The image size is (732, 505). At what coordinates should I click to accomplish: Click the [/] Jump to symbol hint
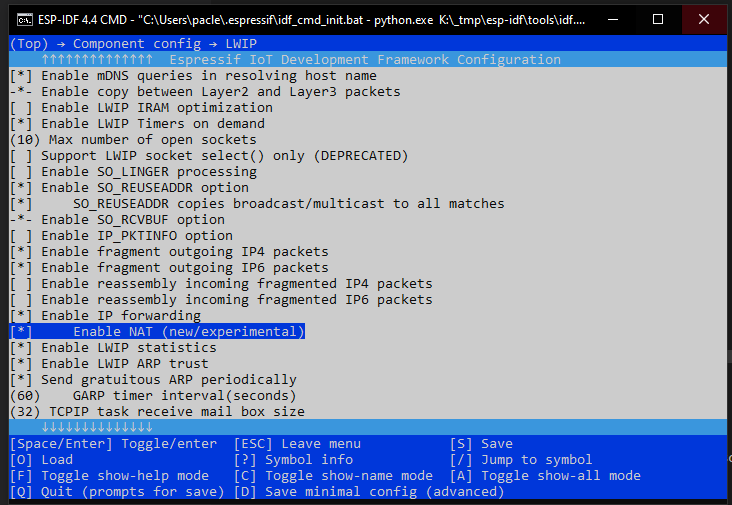click(x=521, y=460)
